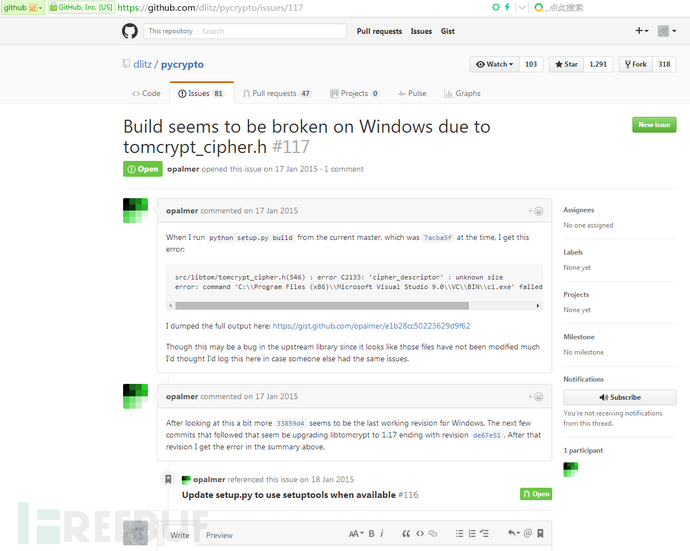Click opalmer author name in issue header

pyautogui.click(x=183, y=169)
